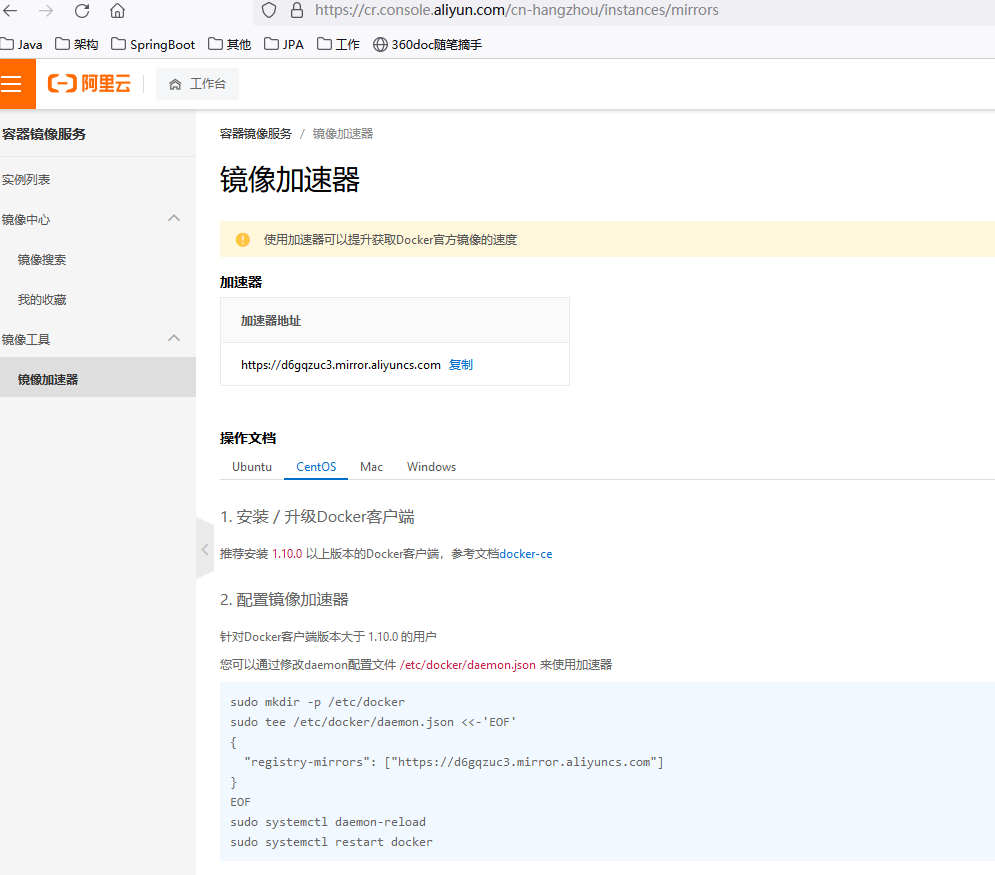
Task: Open the 架构 bookmarks folder
Action: pyautogui.click(x=77, y=44)
